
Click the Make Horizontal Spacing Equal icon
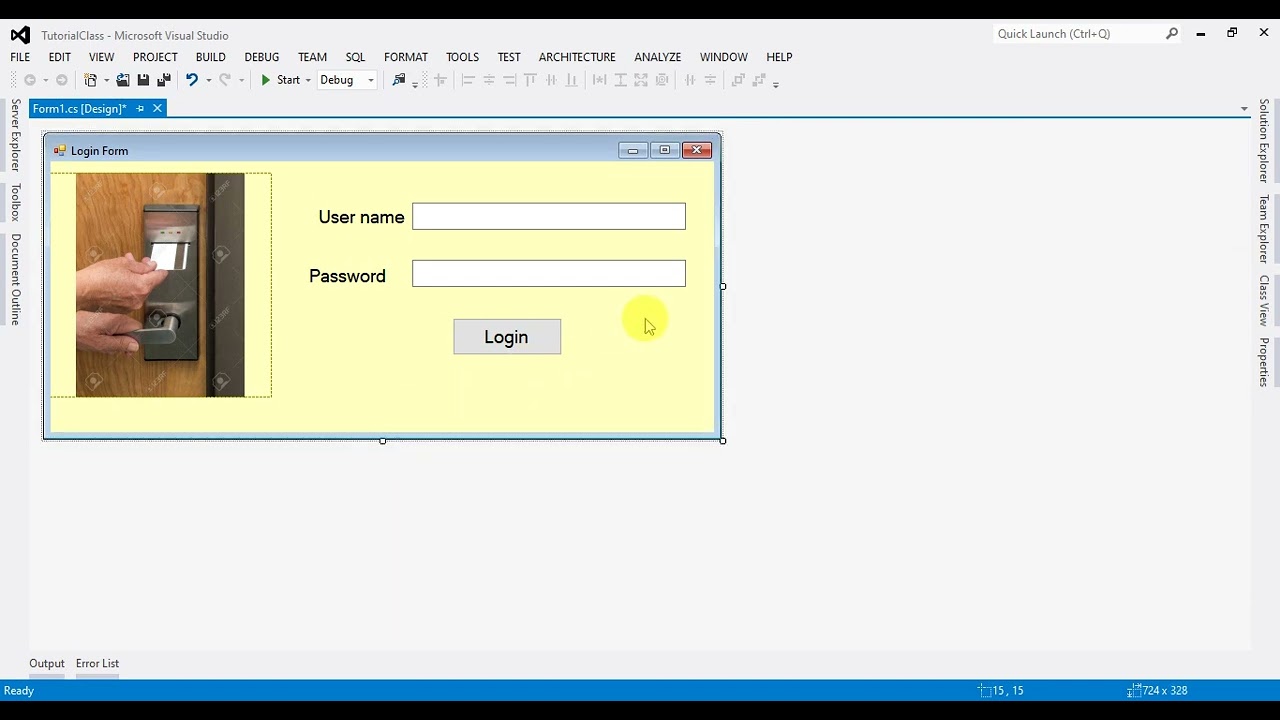(x=689, y=80)
